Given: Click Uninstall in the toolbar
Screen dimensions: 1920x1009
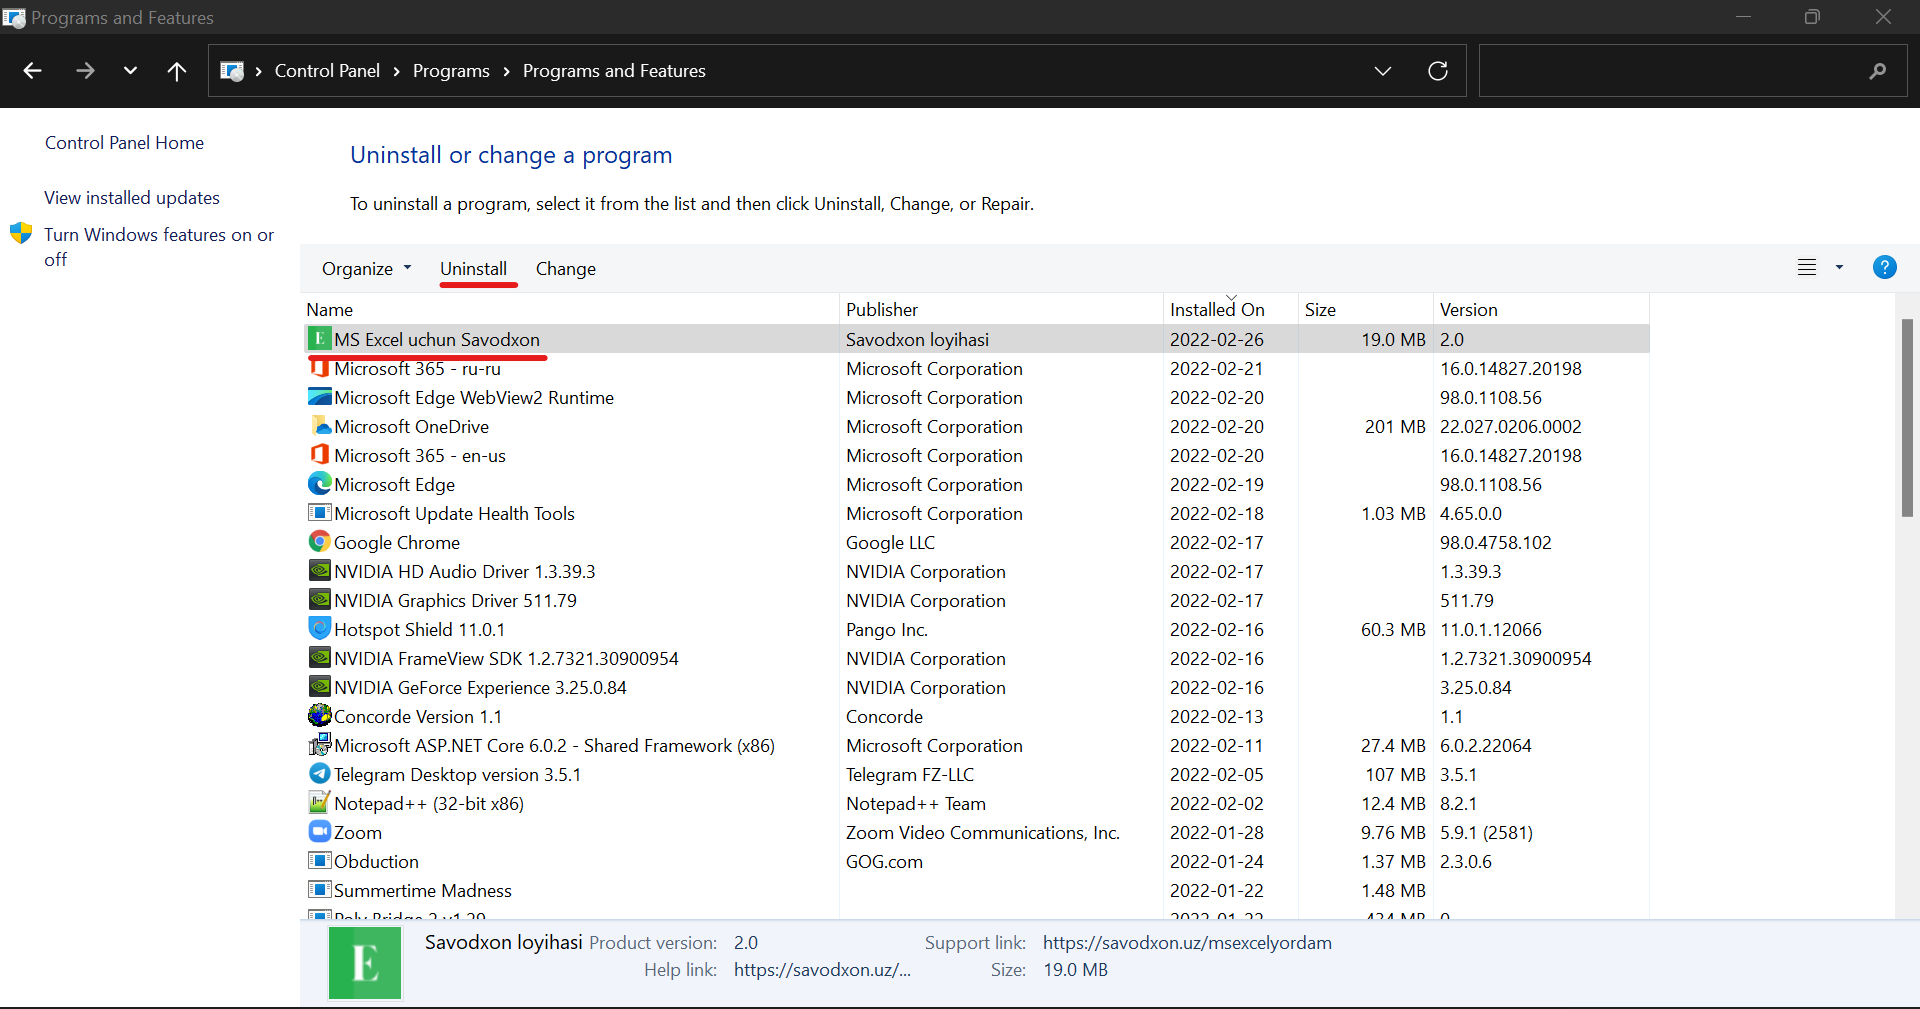Looking at the screenshot, I should tap(473, 269).
